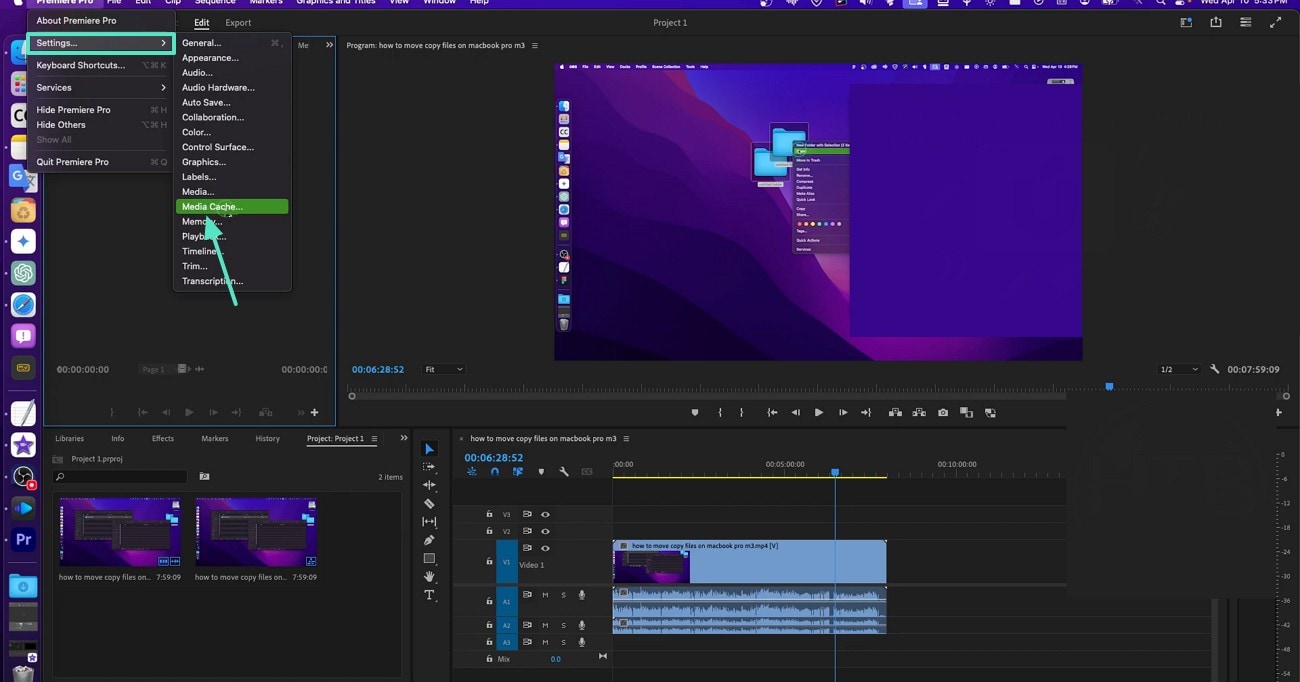Viewport: 1300px width, 682px height.
Task: Click the Export Frame camera icon
Action: (x=942, y=412)
